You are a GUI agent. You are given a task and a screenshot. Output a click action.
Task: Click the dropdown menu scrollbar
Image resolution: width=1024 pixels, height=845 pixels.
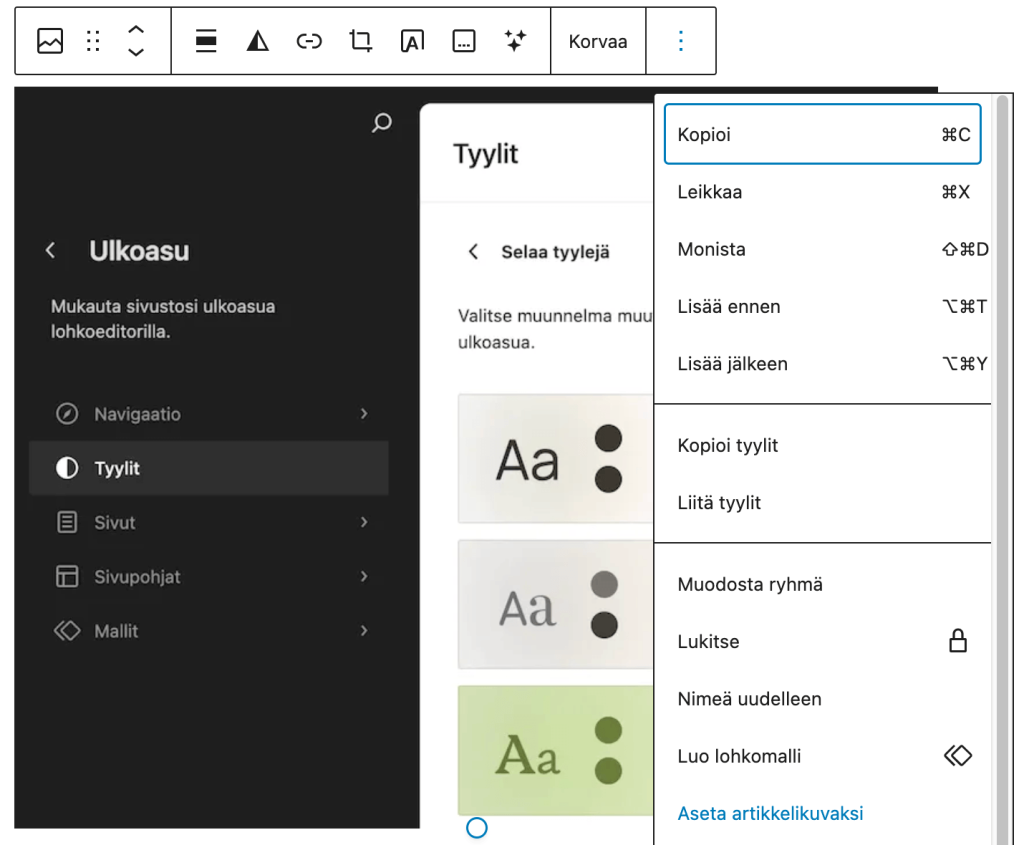click(1002, 470)
